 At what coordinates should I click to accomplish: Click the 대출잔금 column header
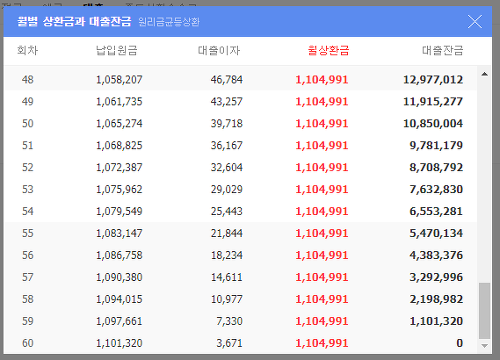[443, 50]
